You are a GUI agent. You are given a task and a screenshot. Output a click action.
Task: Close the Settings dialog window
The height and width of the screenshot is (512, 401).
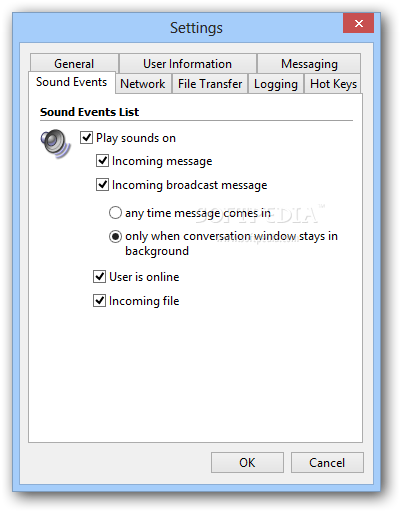pos(358,23)
